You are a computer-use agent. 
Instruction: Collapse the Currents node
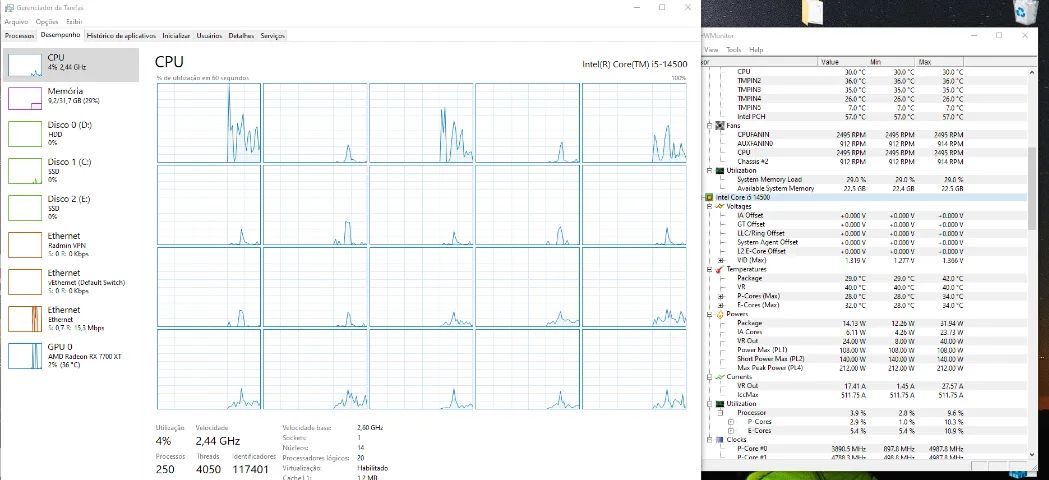coord(710,377)
